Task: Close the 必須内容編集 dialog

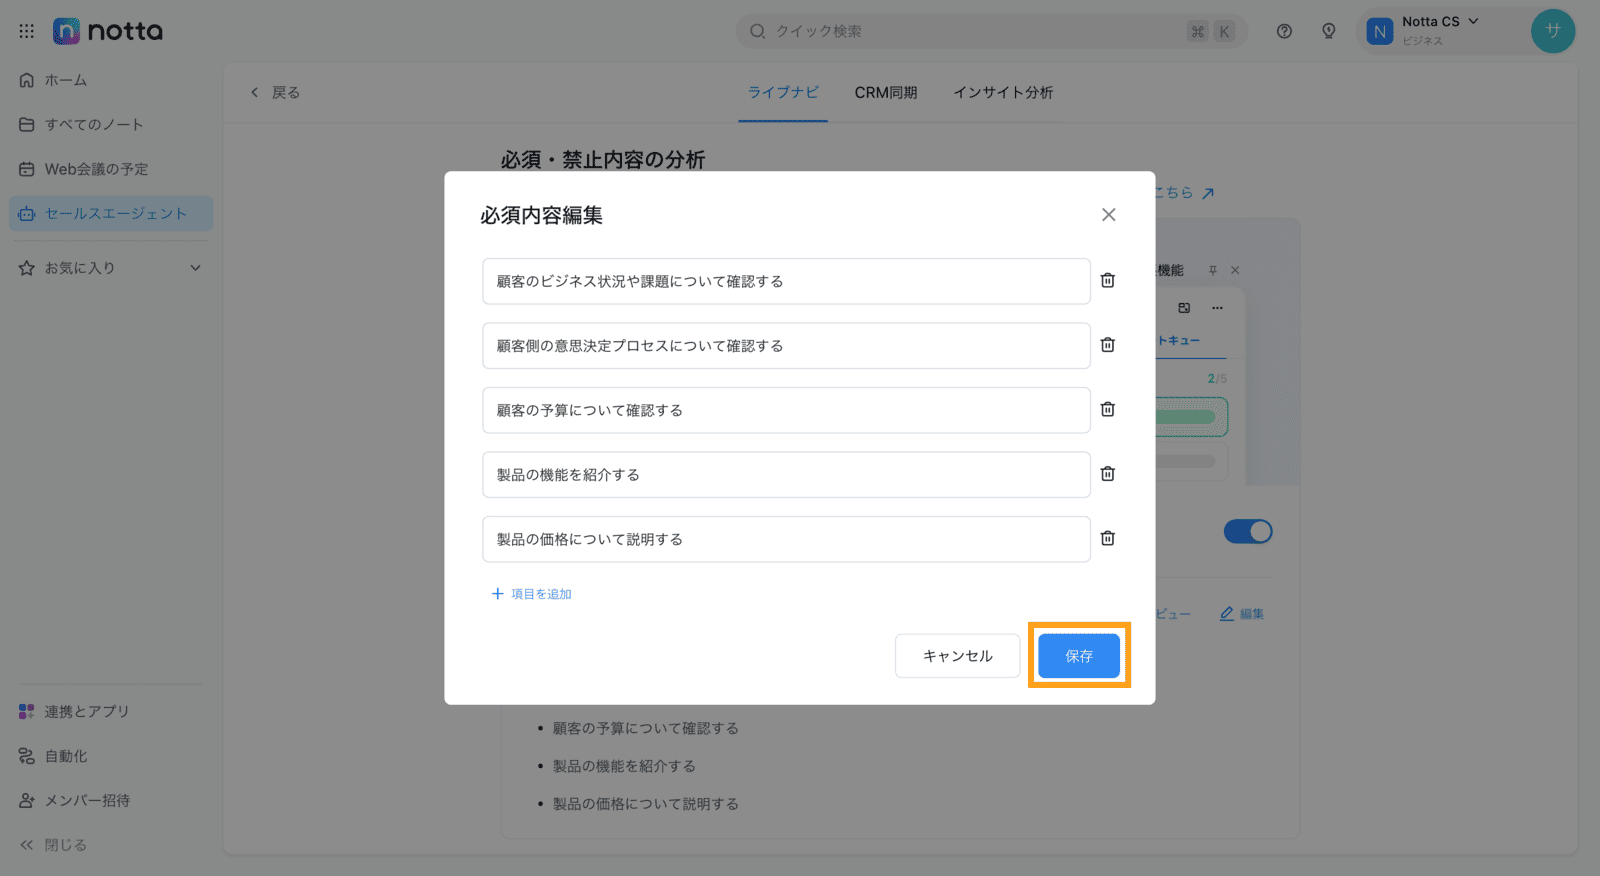Action: [x=1108, y=215]
